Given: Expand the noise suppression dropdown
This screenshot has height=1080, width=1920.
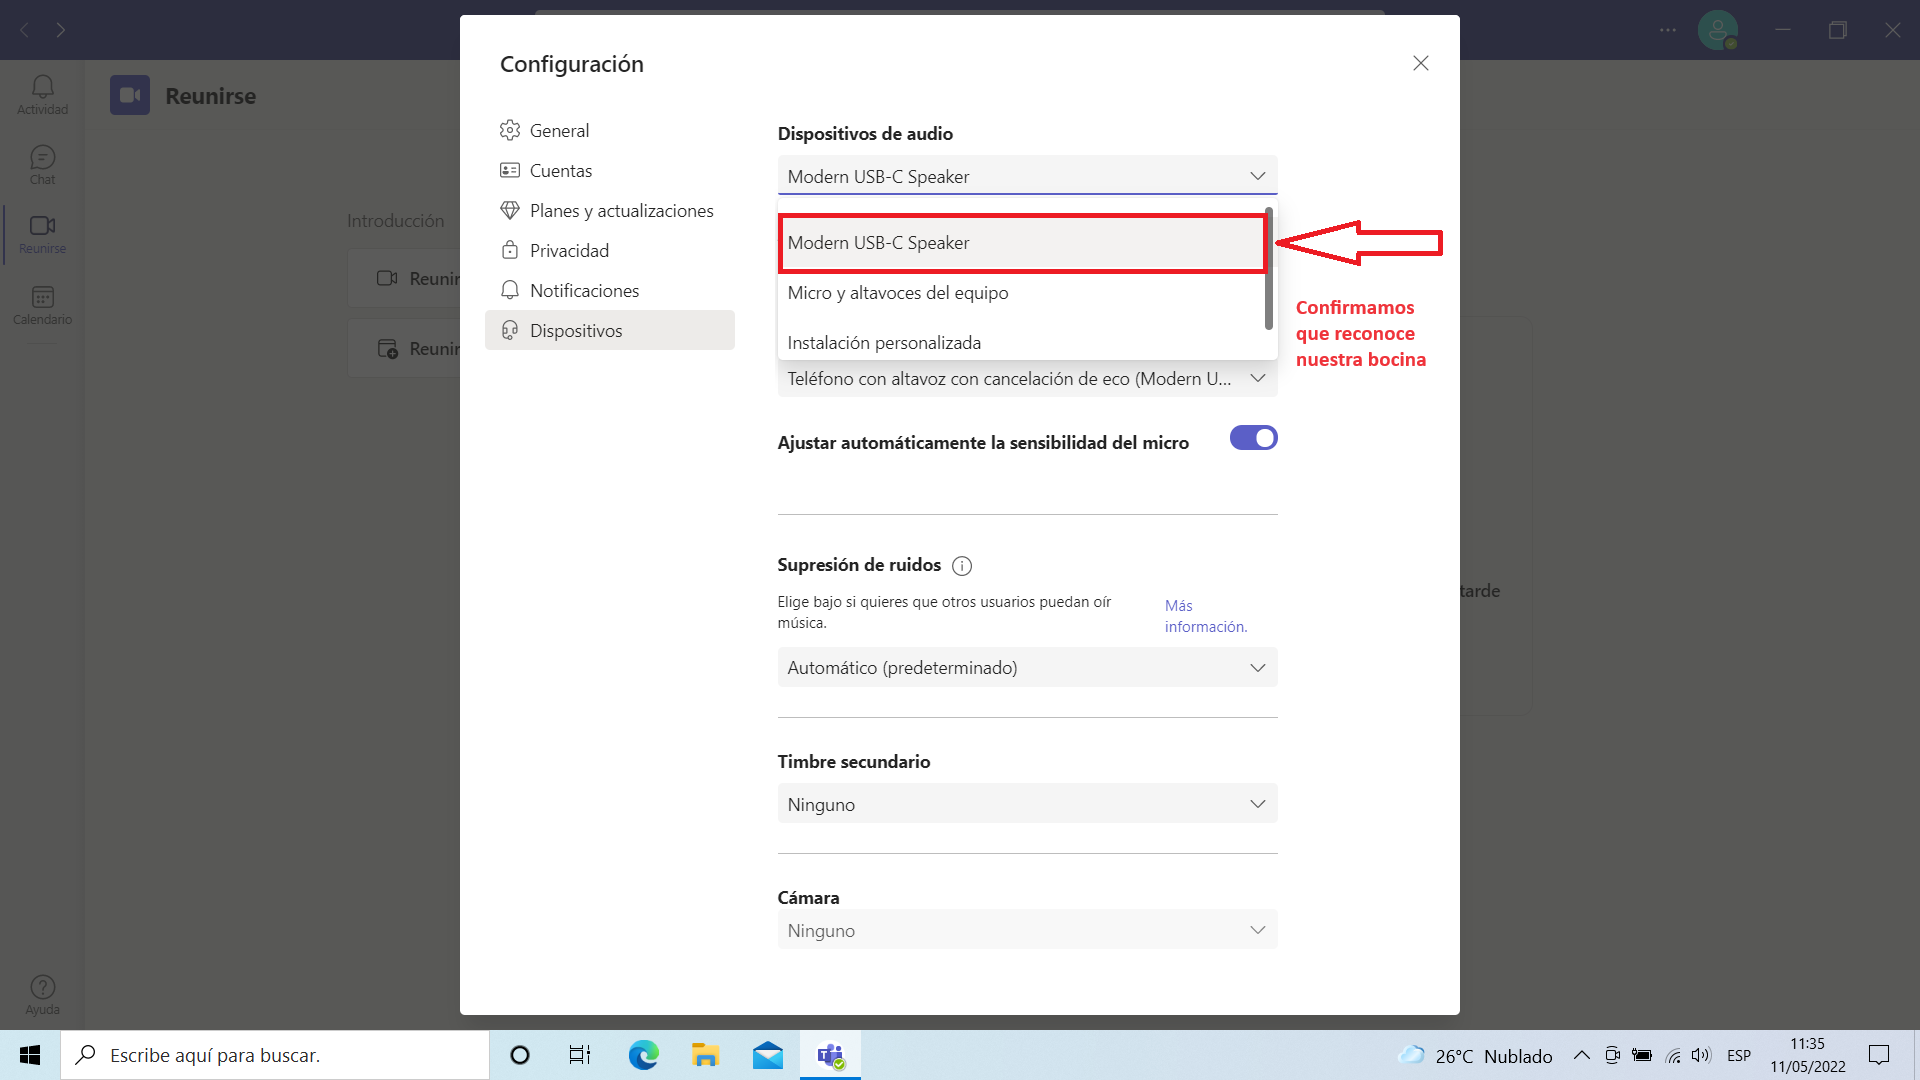Looking at the screenshot, I should (x=1027, y=667).
